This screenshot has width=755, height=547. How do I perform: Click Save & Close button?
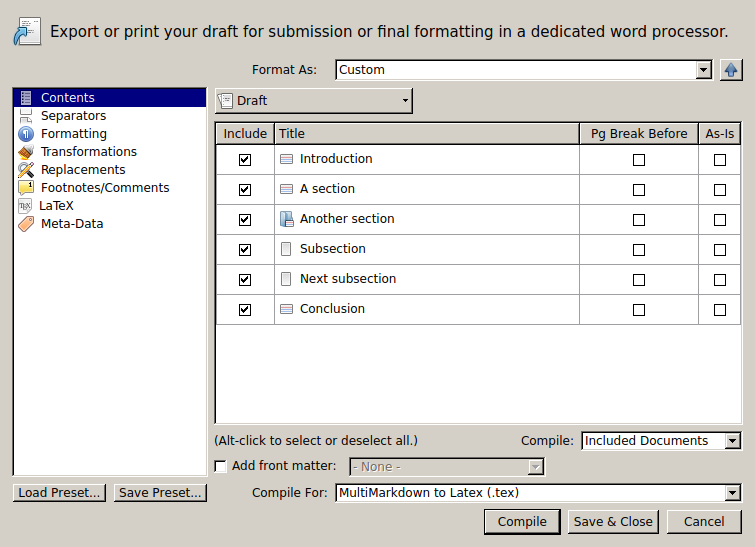[x=613, y=521]
